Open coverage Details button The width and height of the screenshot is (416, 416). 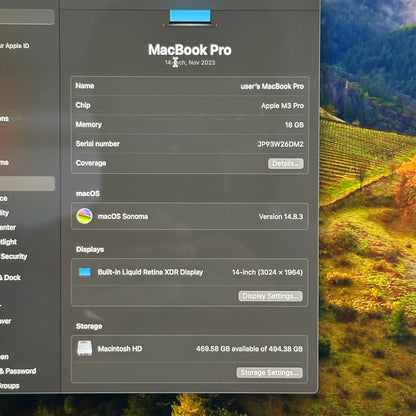tap(286, 163)
